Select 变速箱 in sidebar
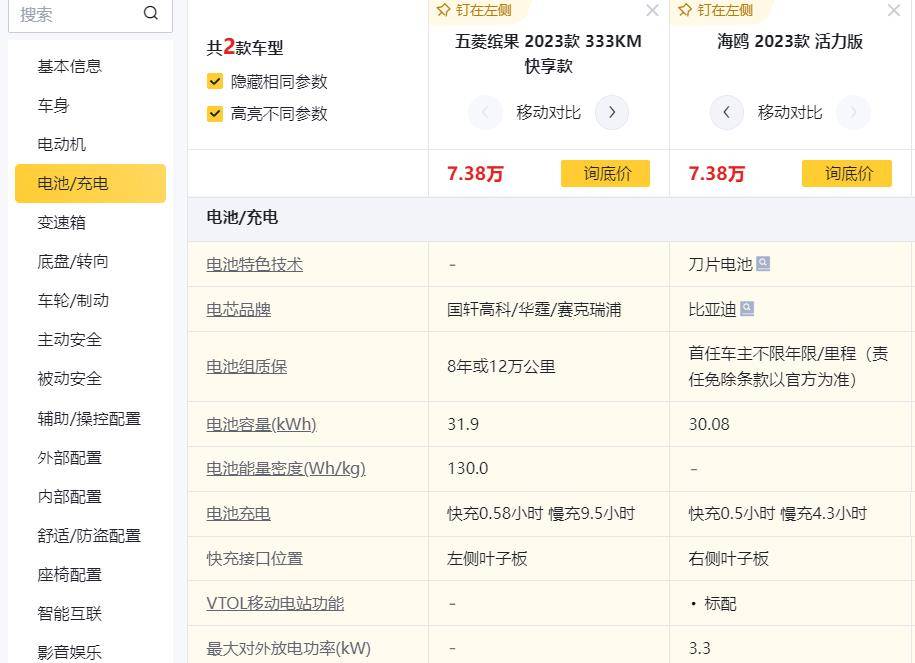This screenshot has height=663, width=915. pyautogui.click(x=61, y=222)
